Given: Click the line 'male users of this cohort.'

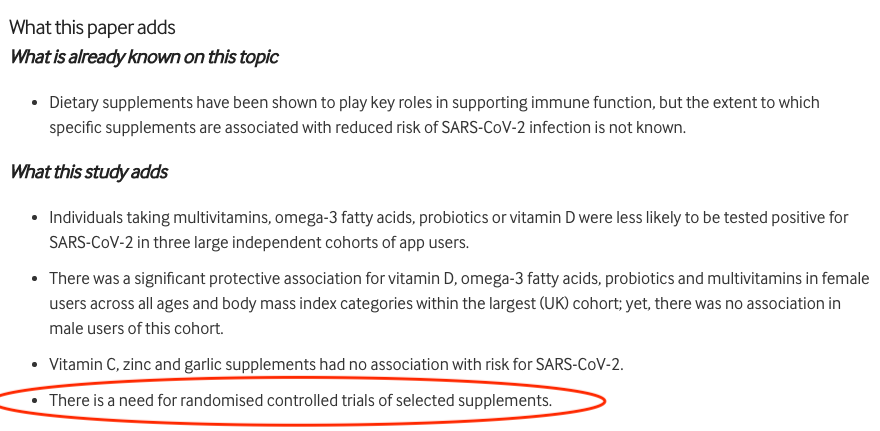Looking at the screenshot, I should [136, 328].
